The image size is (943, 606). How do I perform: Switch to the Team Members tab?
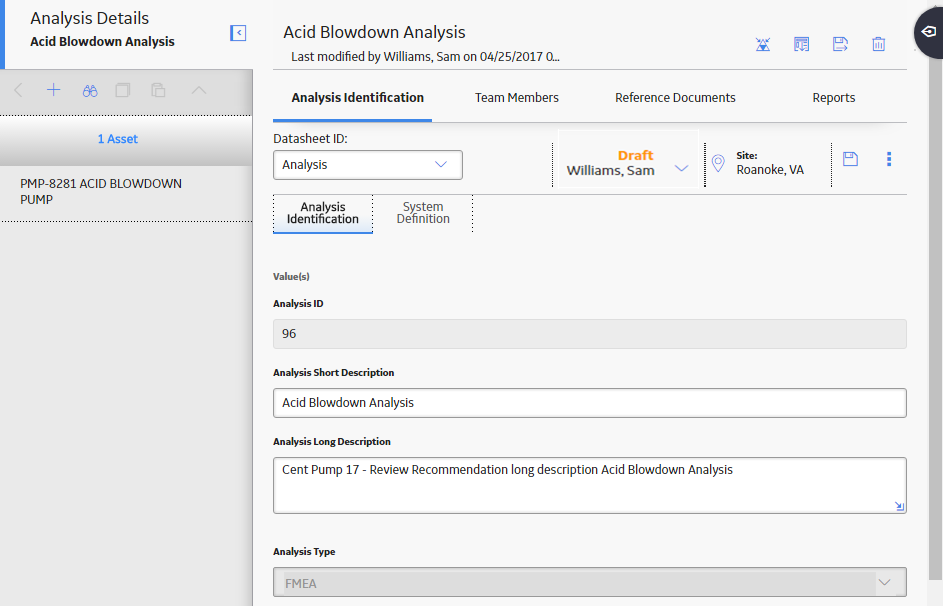click(517, 97)
